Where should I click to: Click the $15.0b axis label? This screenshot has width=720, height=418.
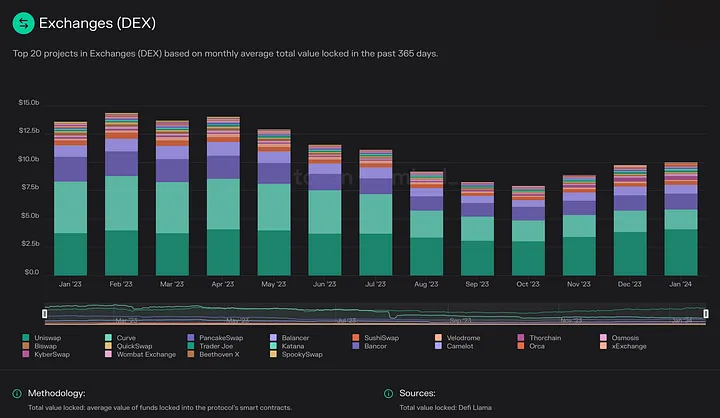click(29, 102)
